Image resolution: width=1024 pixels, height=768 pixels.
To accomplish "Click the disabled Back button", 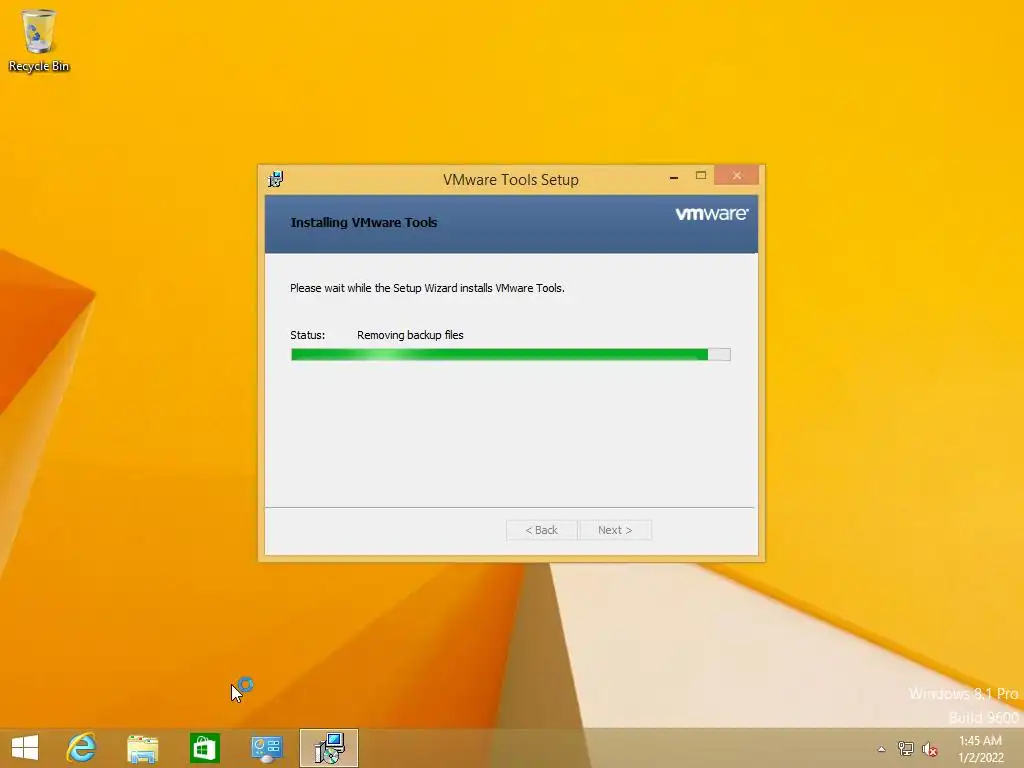I will coord(541,530).
